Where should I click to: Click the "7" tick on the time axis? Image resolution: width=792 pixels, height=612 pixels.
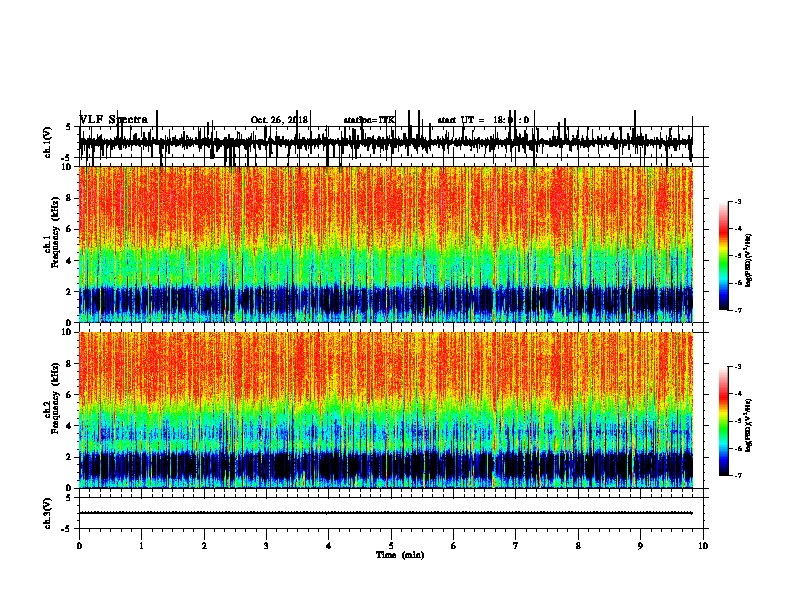click(516, 546)
